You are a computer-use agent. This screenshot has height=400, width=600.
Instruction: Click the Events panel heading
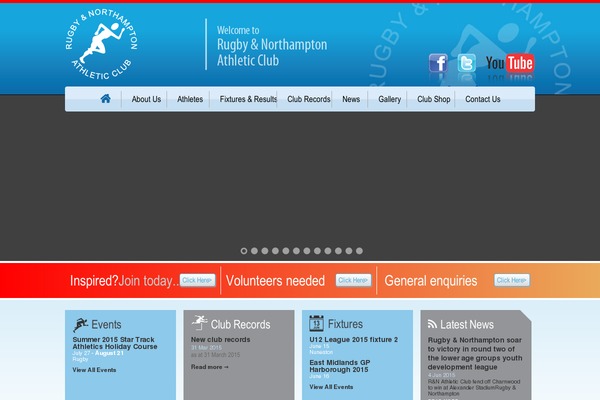point(106,325)
